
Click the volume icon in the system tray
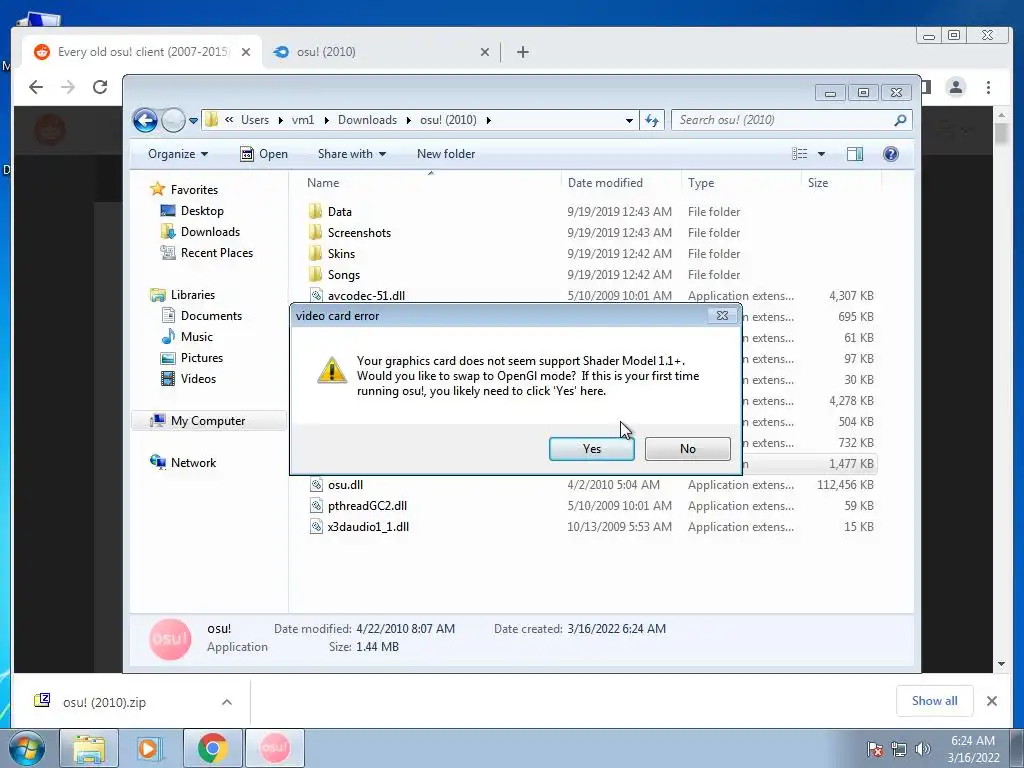point(923,748)
